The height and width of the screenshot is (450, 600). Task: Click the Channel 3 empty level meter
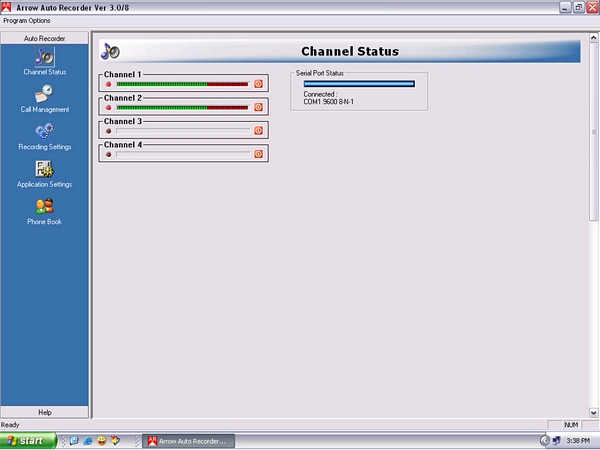[x=183, y=131]
